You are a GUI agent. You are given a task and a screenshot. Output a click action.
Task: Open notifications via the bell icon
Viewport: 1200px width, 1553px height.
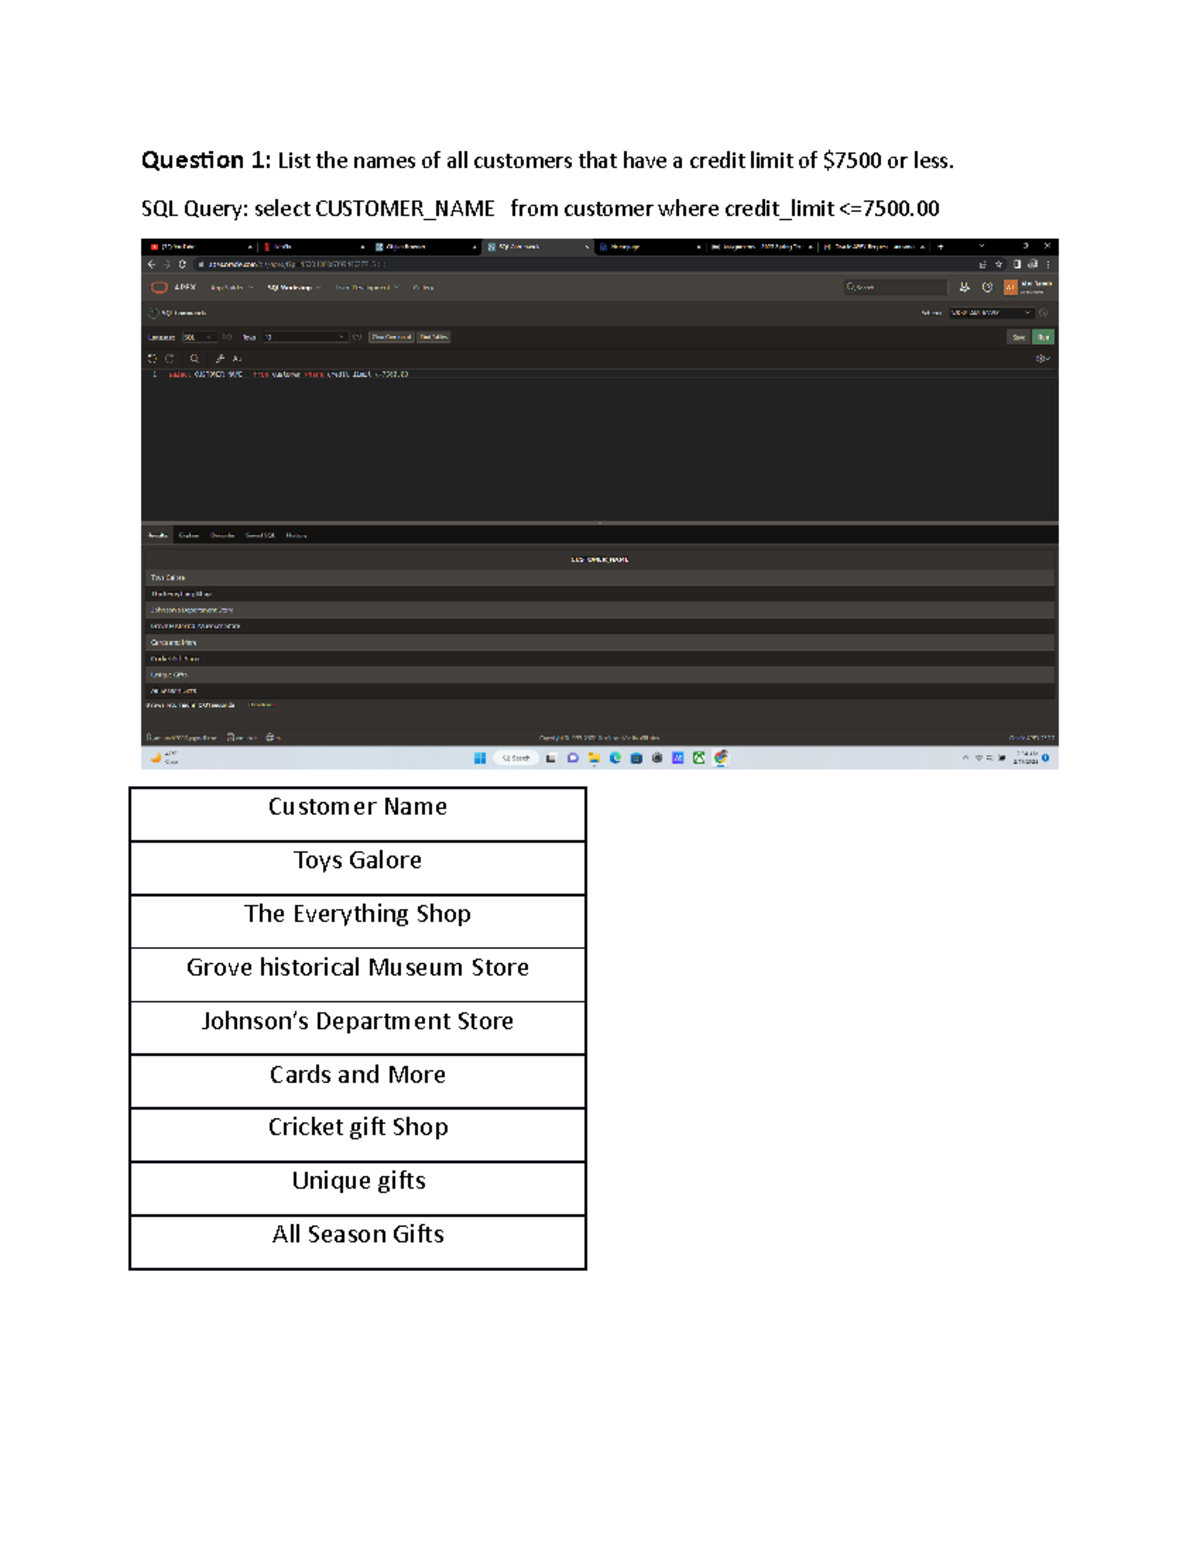[x=964, y=285]
